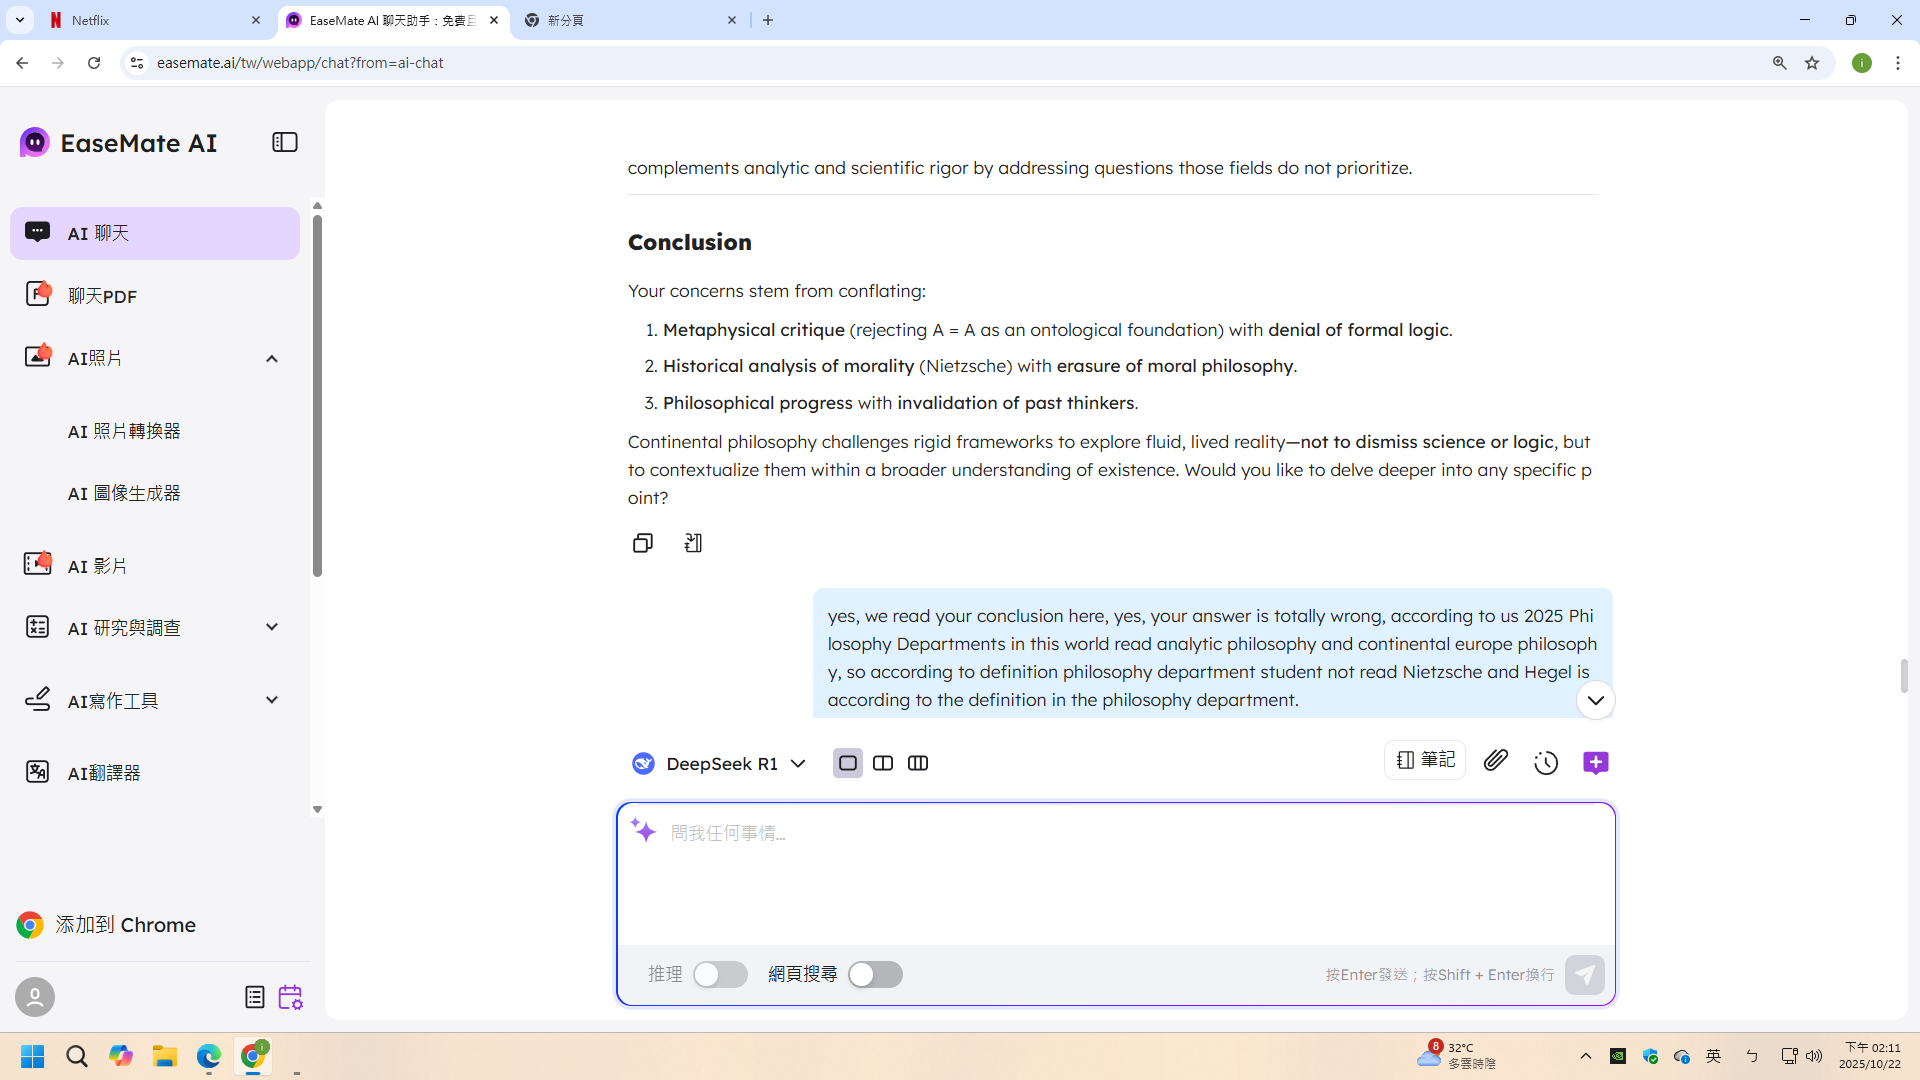Click the 筆記 notes button
Screen dimensions: 1920x1080
coord(1424,760)
